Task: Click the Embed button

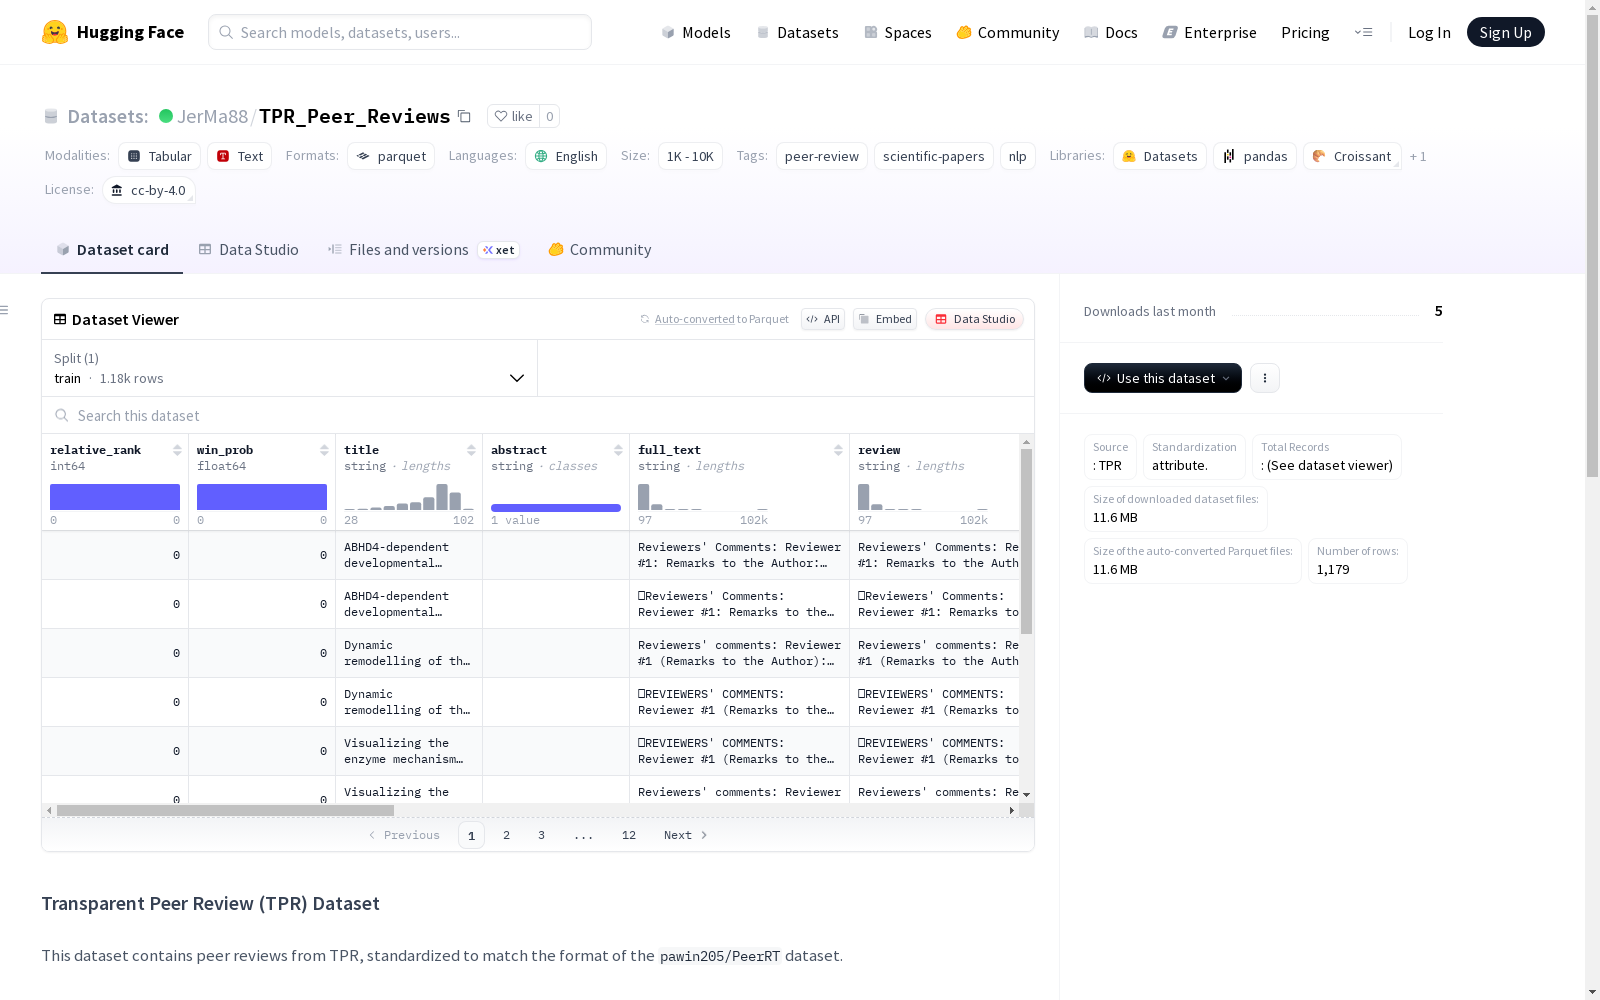Action: tap(885, 319)
